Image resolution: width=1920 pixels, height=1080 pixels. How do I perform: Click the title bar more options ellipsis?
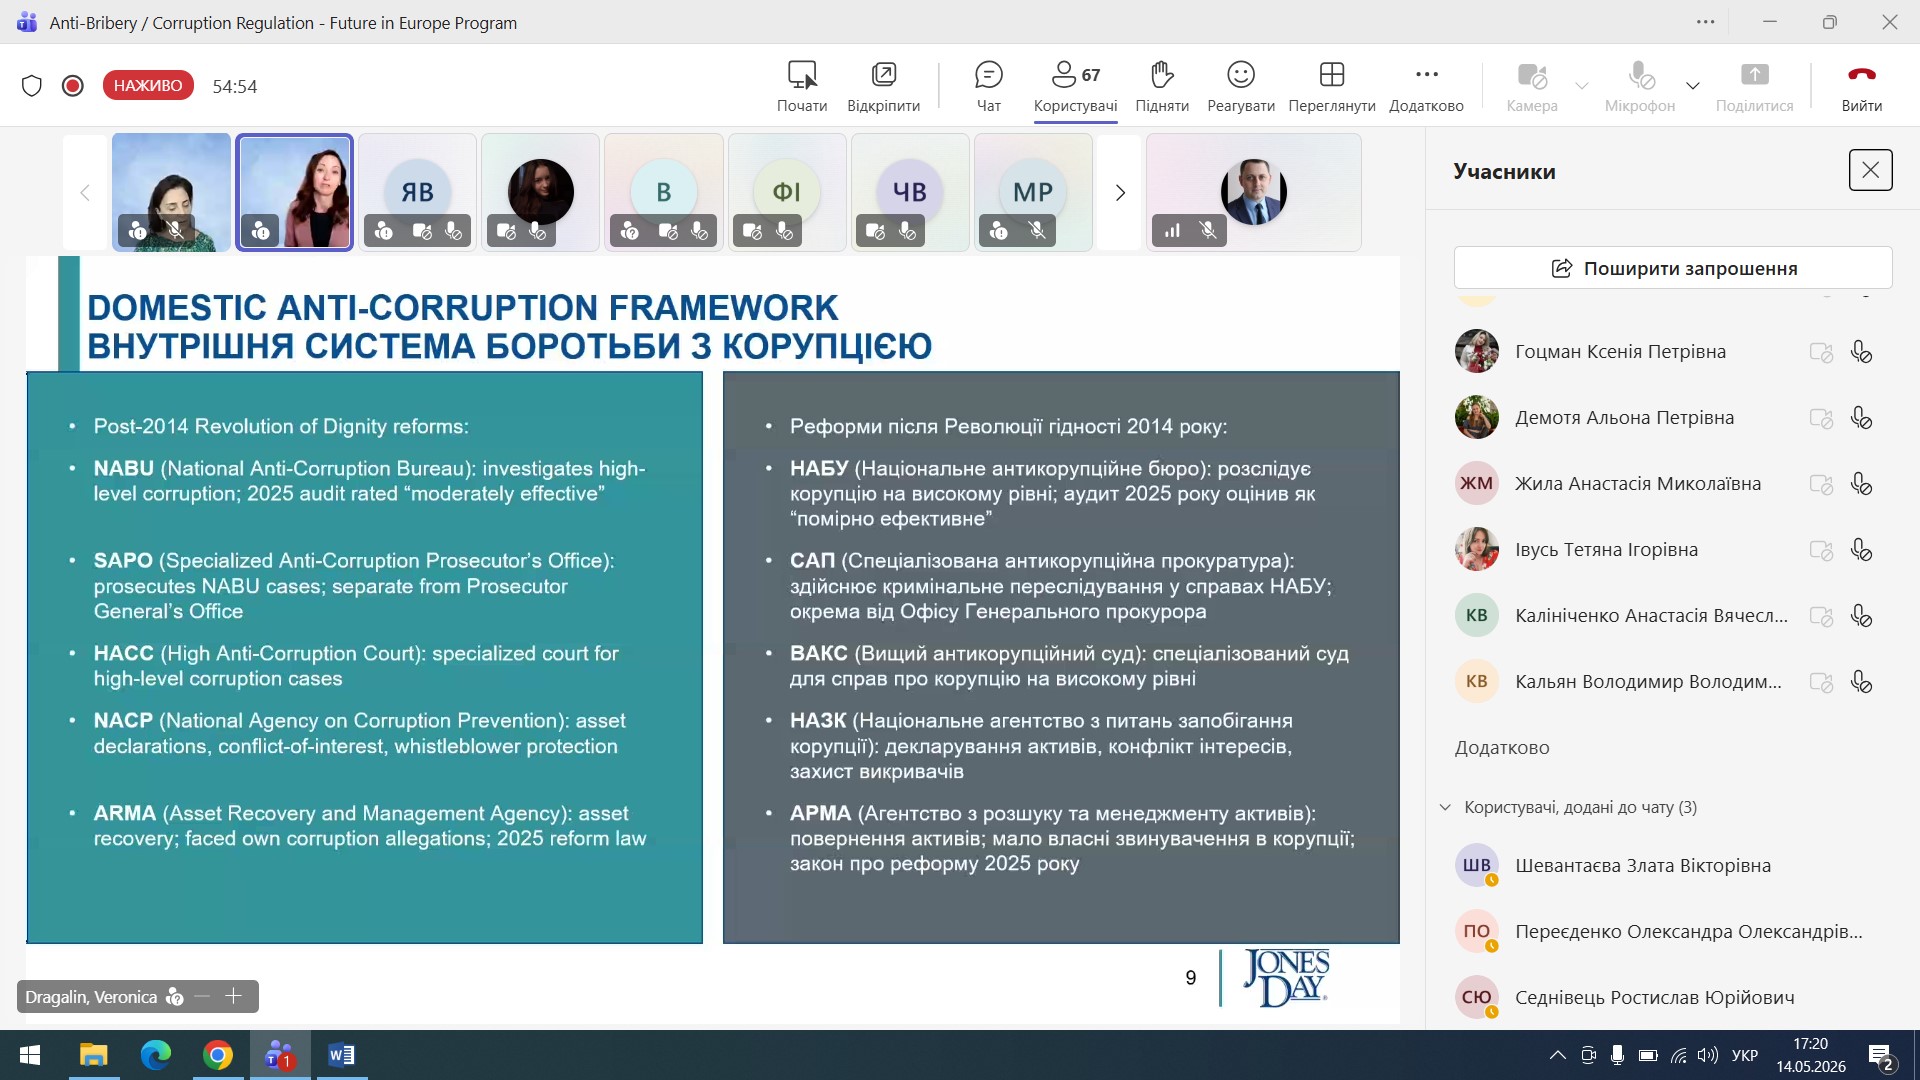(x=1706, y=22)
